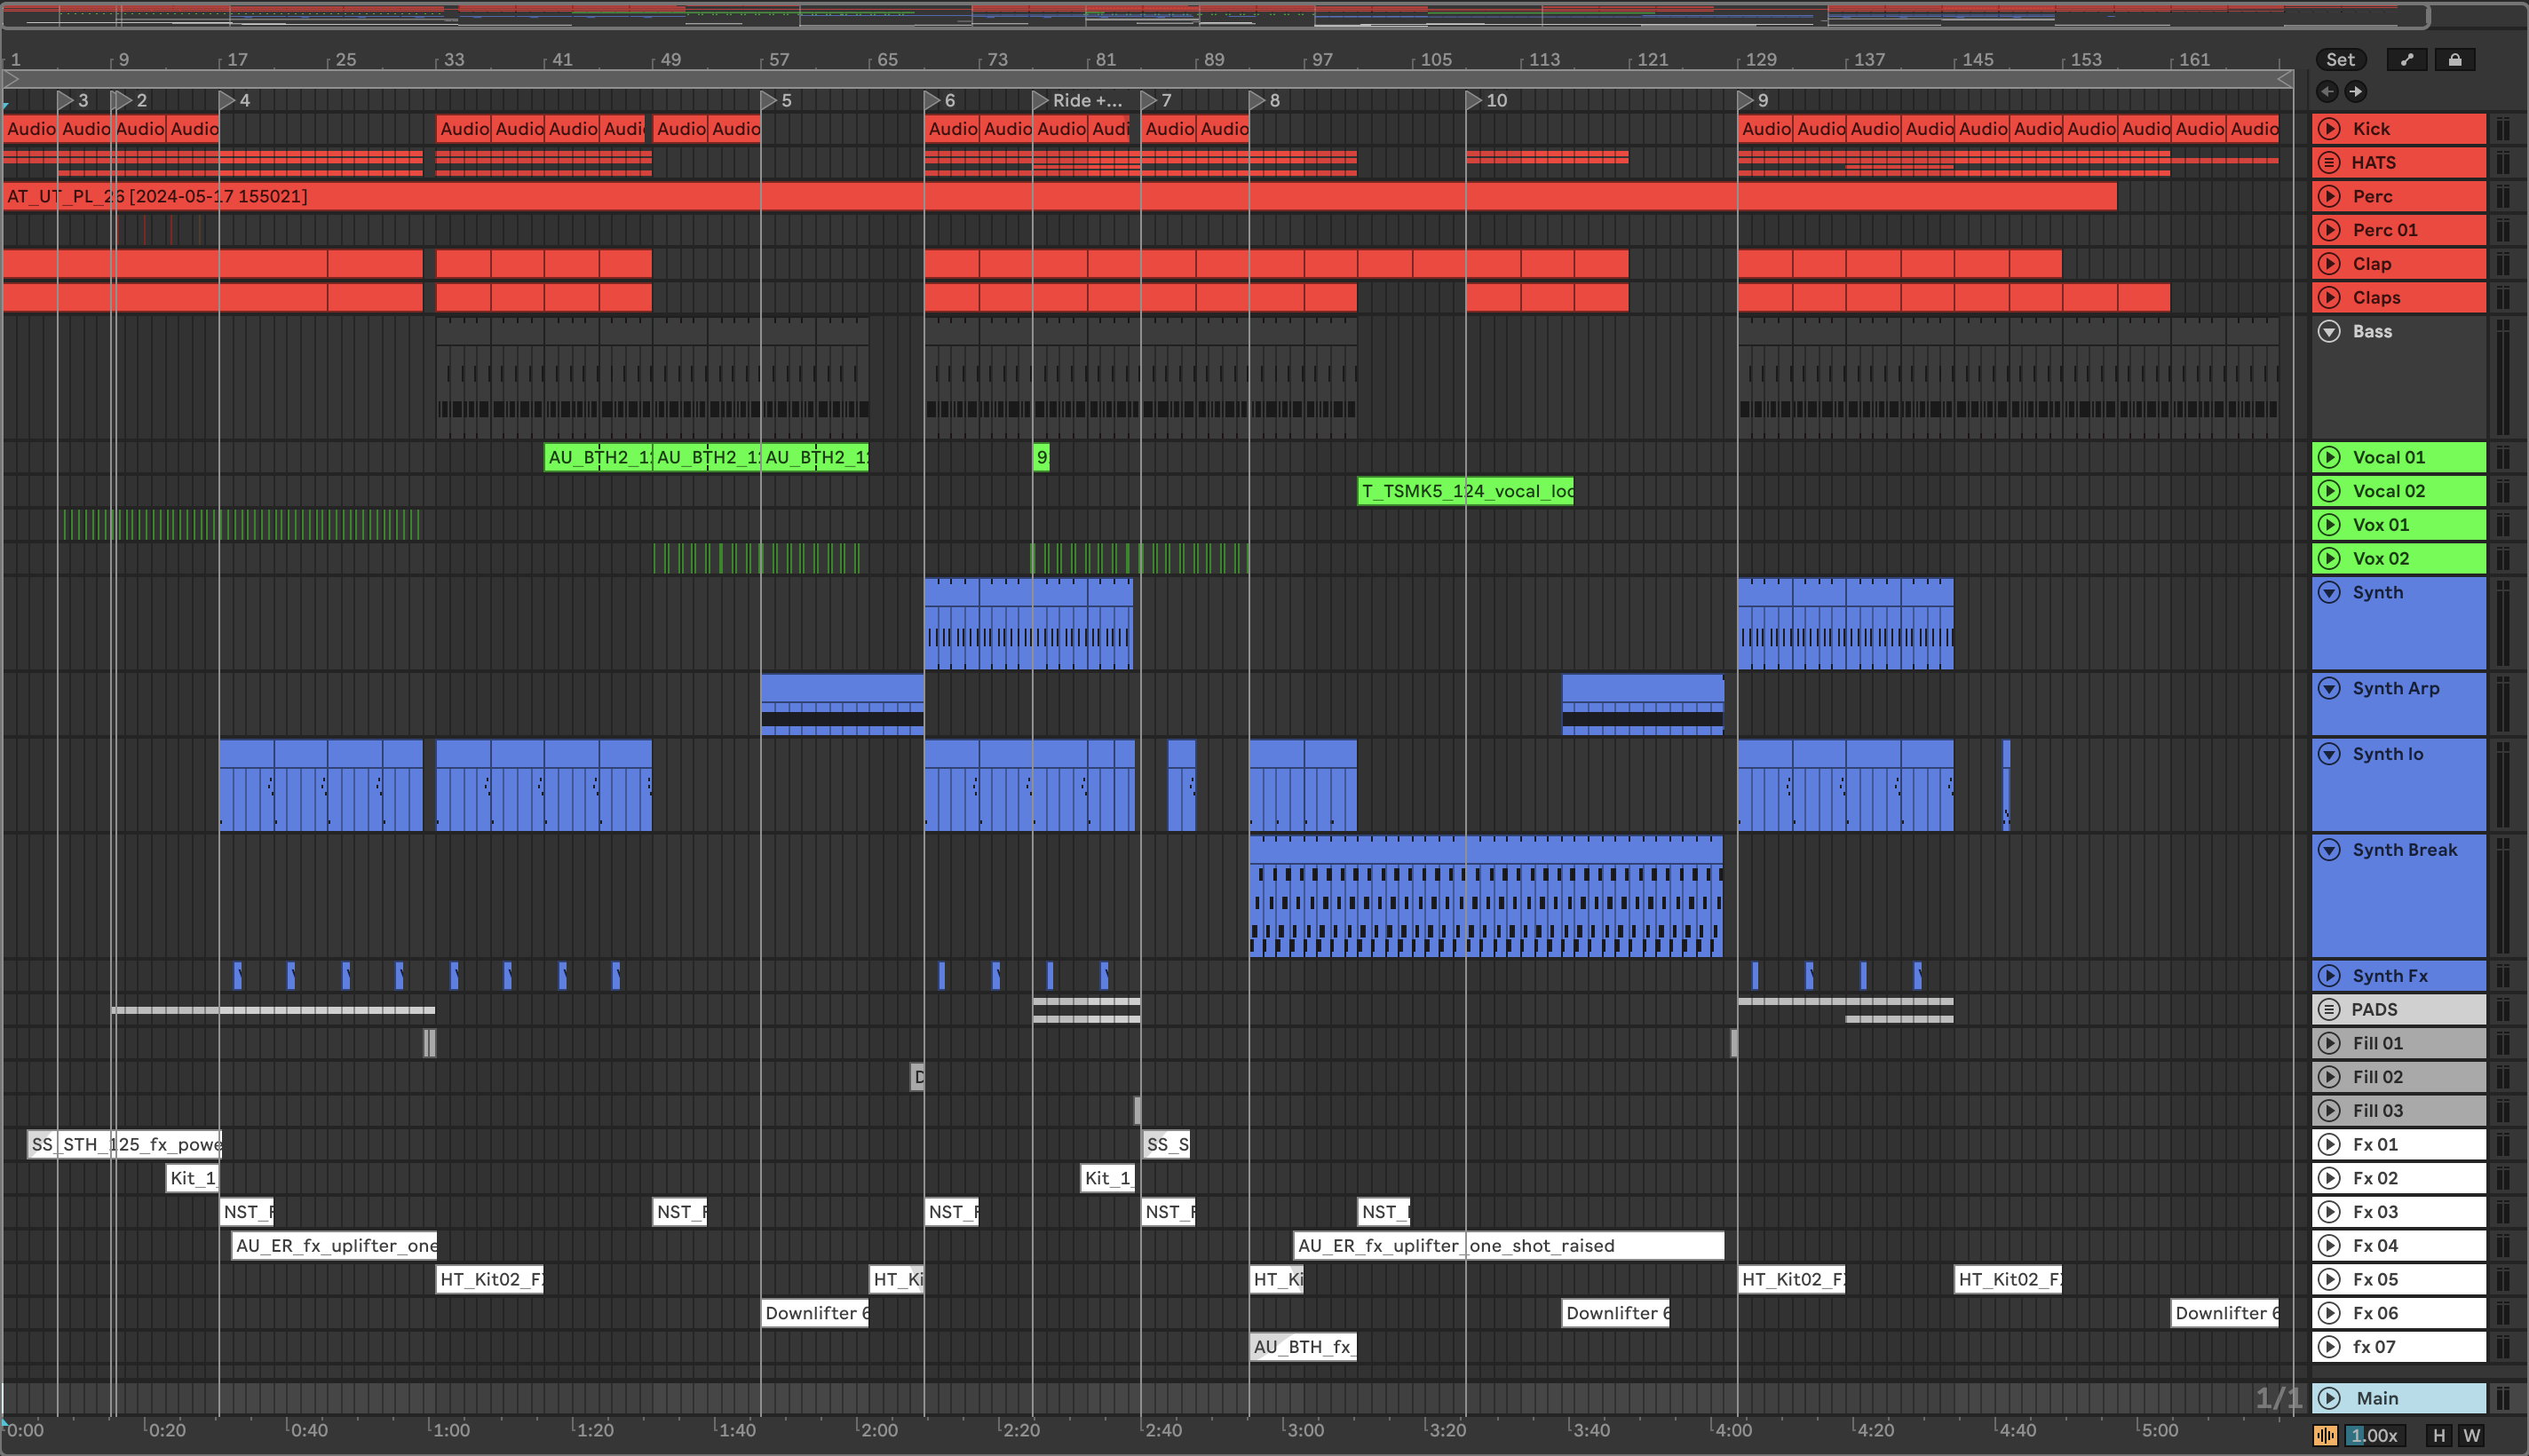The height and width of the screenshot is (1456, 2529).
Task: Click the round arrow icon on Perc 01
Action: tap(2329, 230)
